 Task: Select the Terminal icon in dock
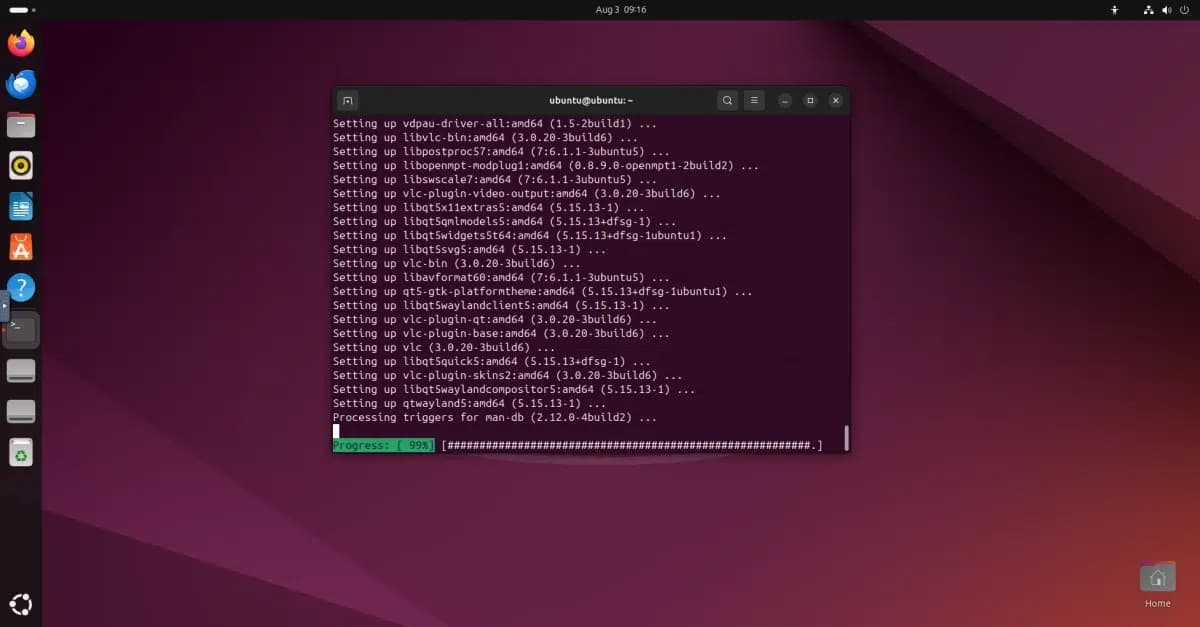21,329
